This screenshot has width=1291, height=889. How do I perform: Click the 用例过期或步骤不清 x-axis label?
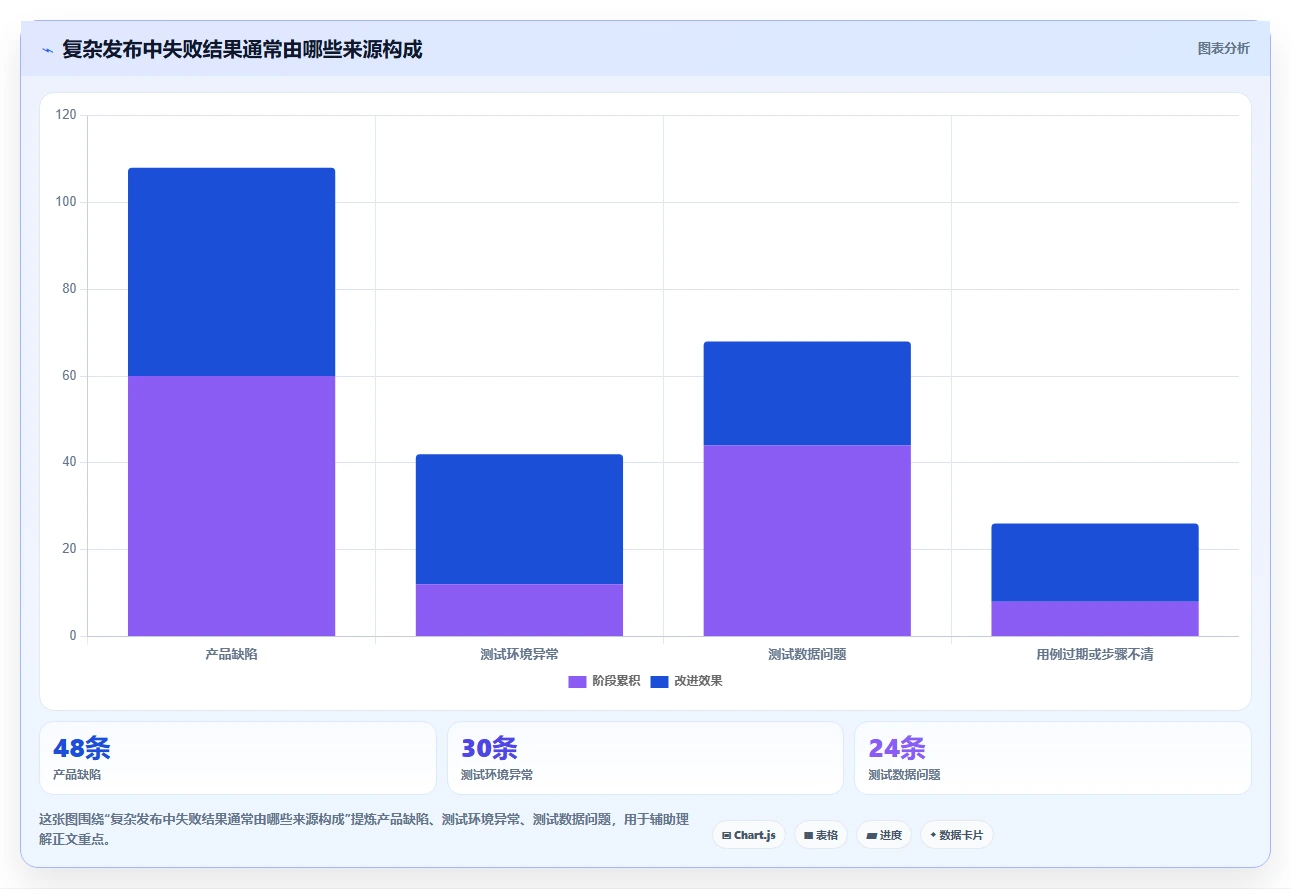click(1095, 654)
